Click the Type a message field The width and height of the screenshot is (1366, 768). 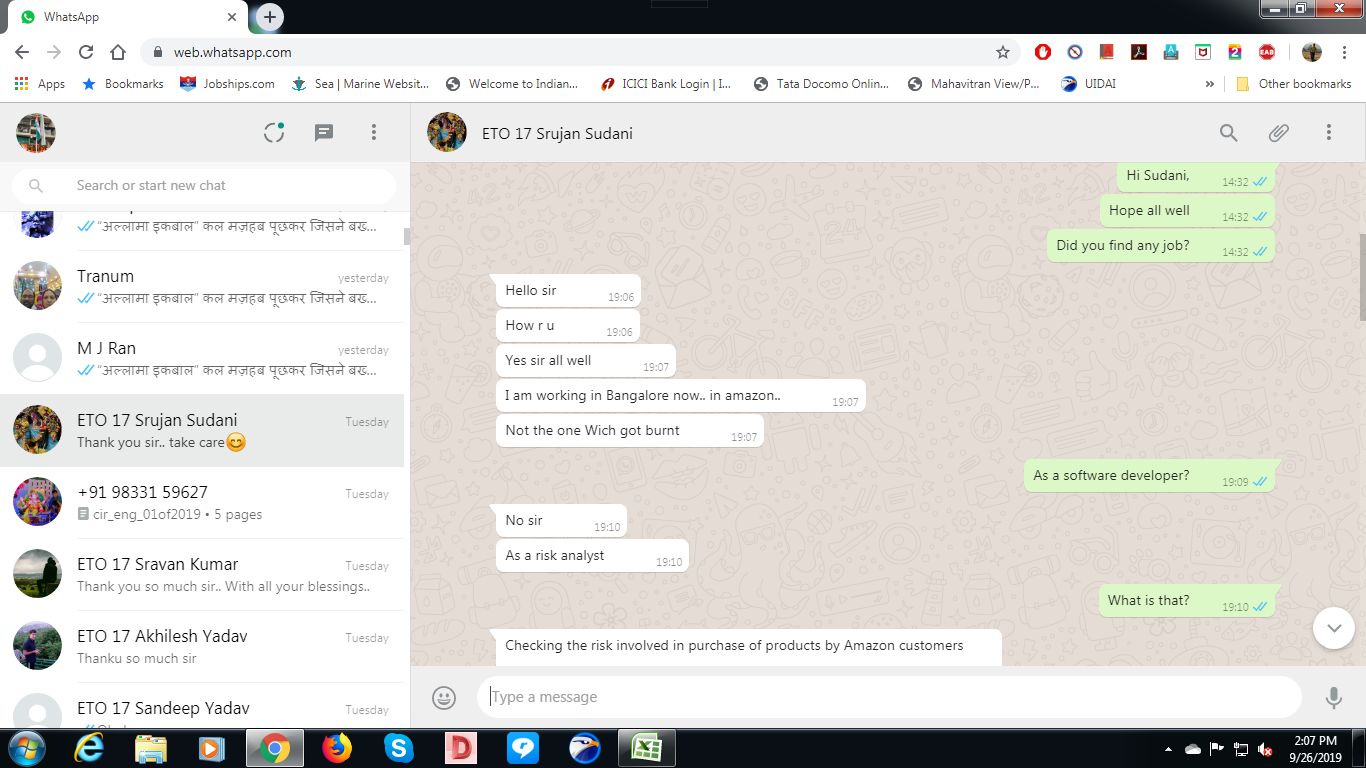pos(889,697)
